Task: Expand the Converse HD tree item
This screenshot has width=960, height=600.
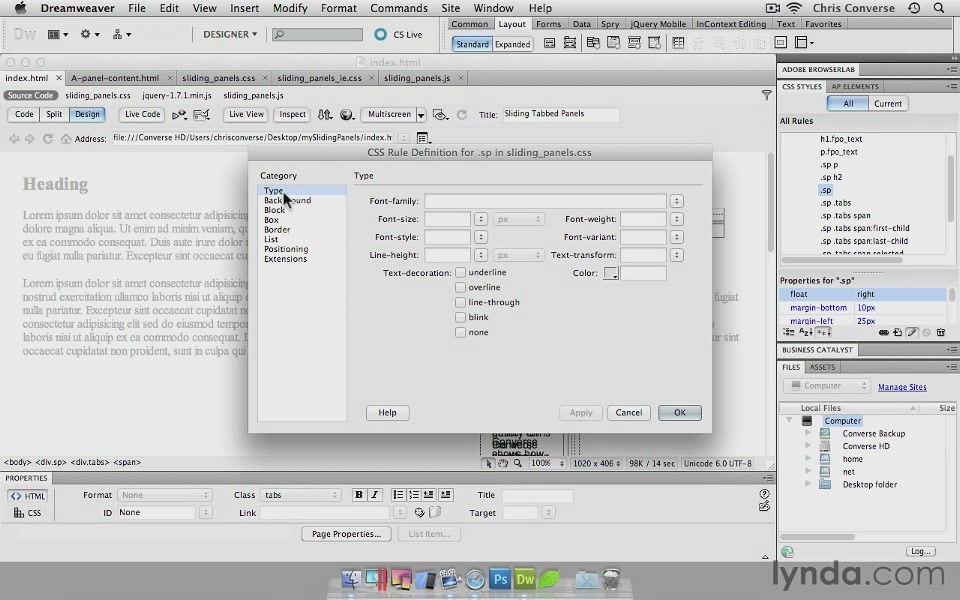Action: tap(808, 446)
